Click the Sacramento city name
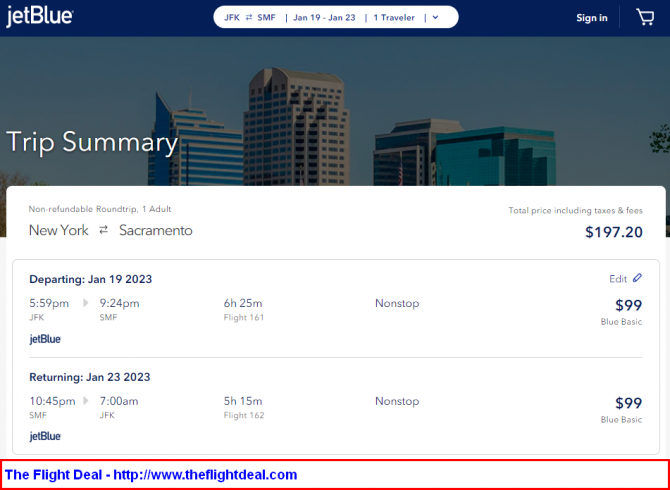Viewport: 670px width, 490px height. tap(156, 231)
